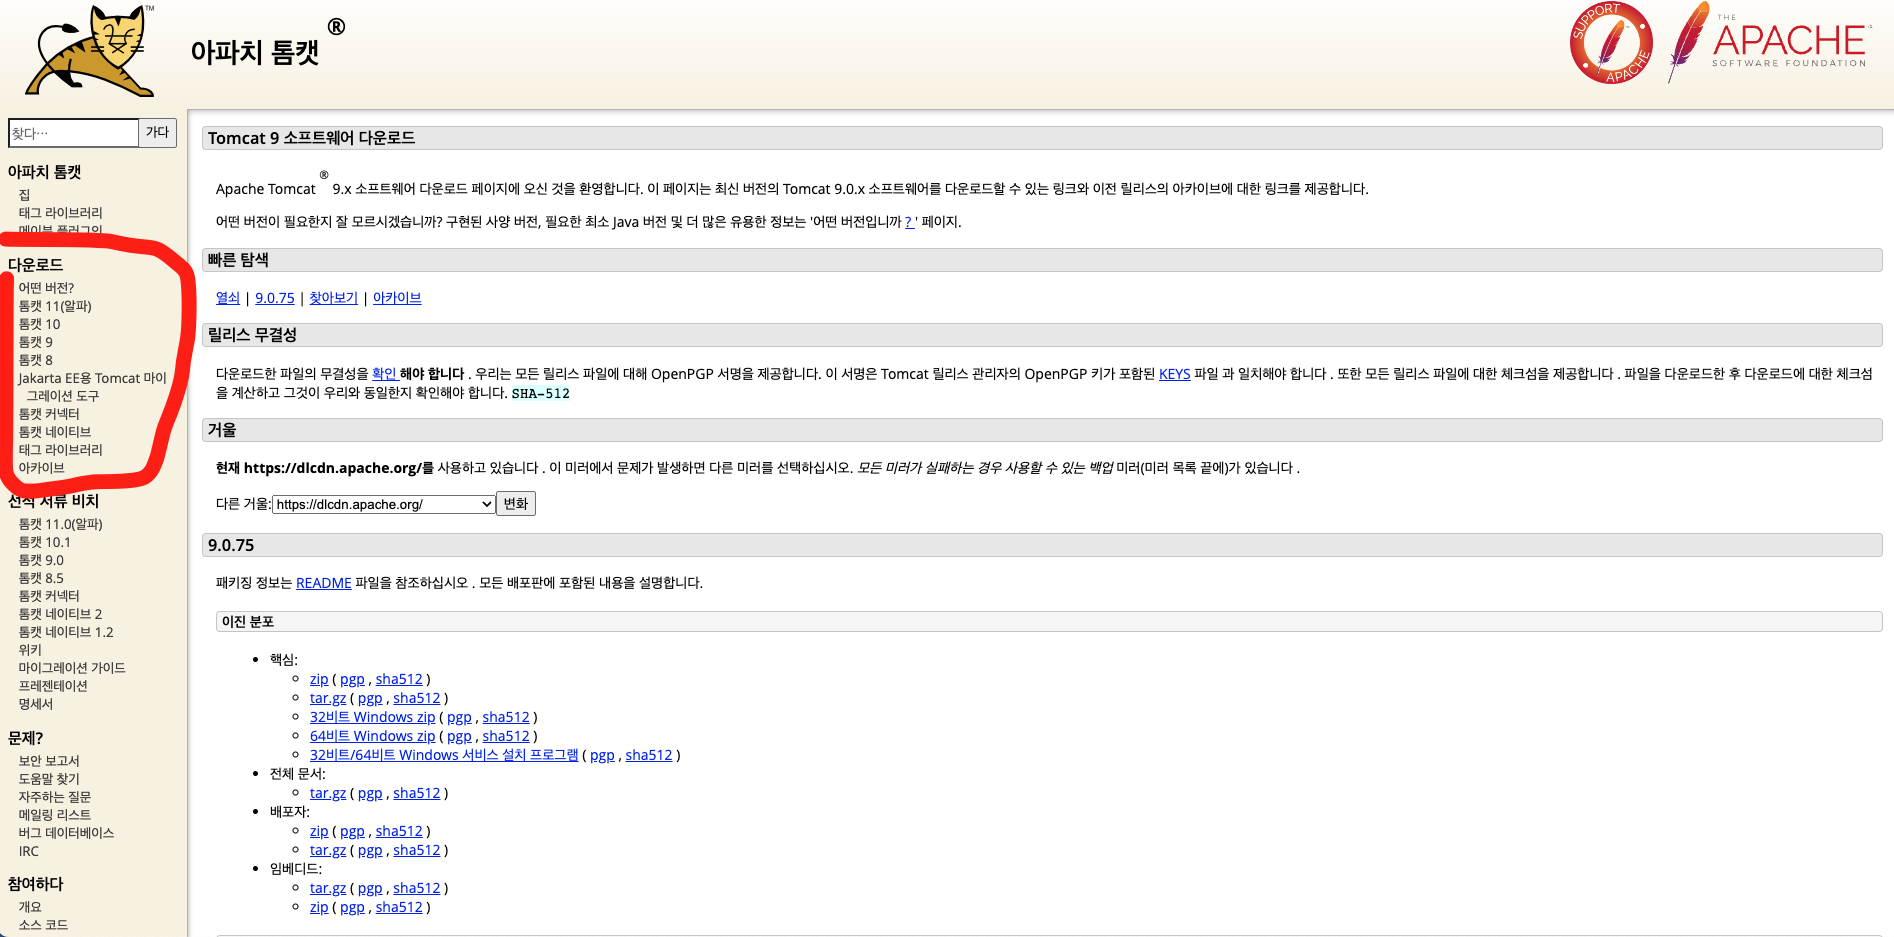The width and height of the screenshot is (1894, 937).
Task: Download the 64비트 Windows zip
Action: coord(373,736)
